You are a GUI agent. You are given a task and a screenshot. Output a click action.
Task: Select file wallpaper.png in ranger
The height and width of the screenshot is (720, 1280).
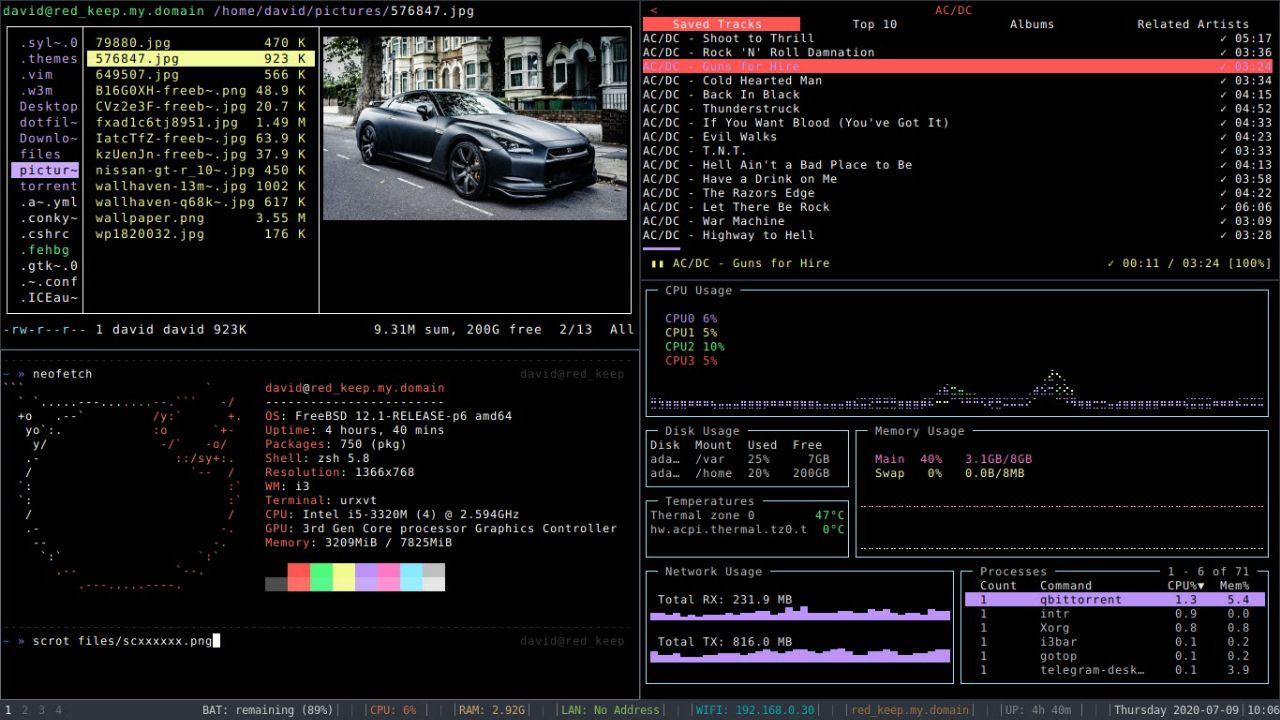pyautogui.click(x=201, y=217)
